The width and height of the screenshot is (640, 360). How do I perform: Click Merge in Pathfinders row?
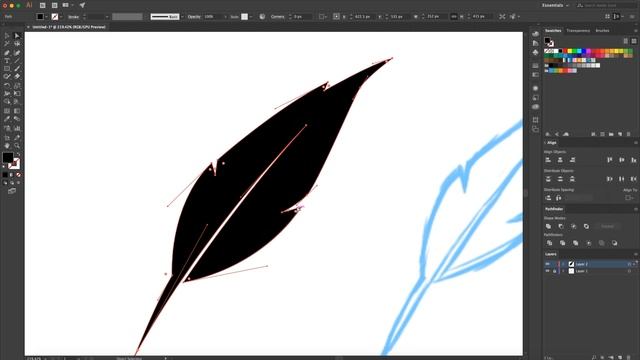point(576,243)
